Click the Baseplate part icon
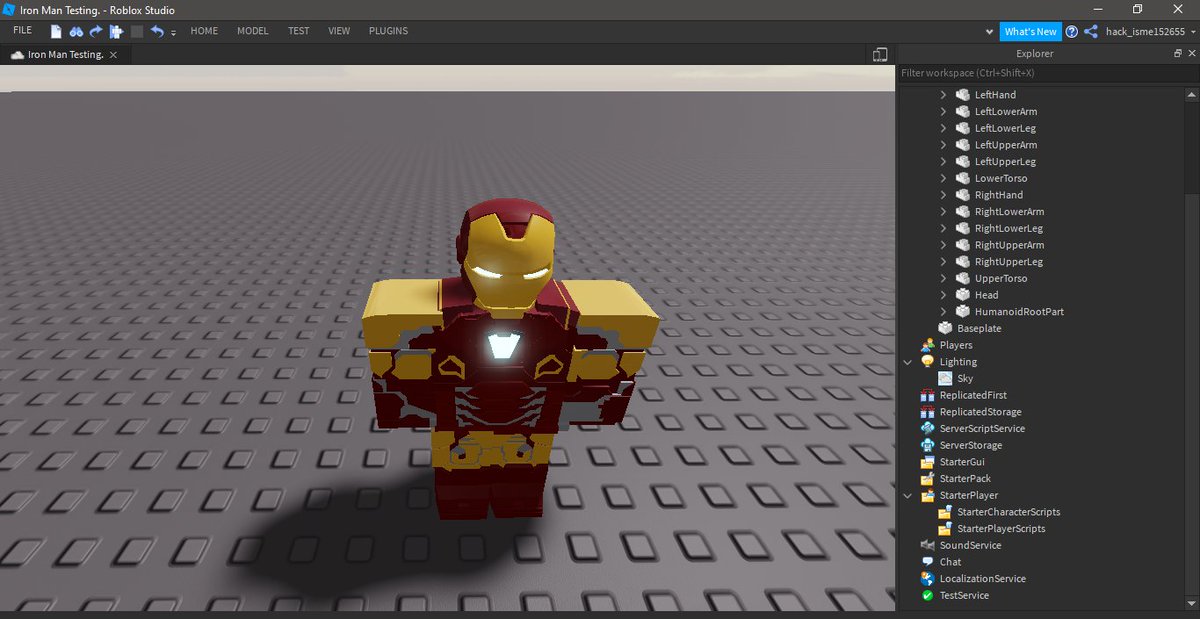1200x619 pixels. click(945, 328)
